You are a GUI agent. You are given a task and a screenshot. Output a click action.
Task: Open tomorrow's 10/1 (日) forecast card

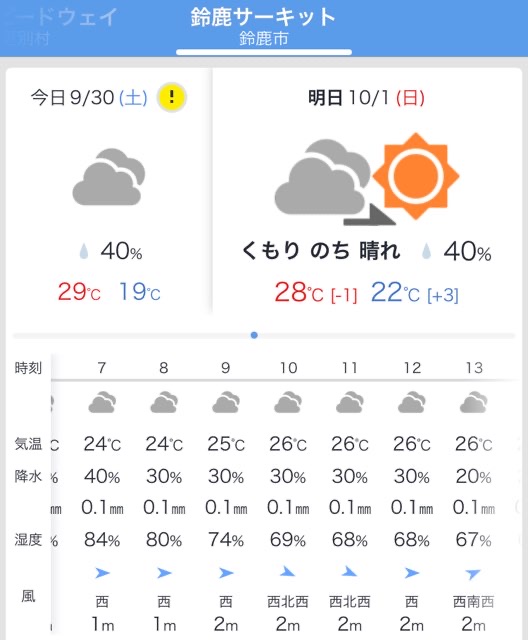tap(367, 191)
